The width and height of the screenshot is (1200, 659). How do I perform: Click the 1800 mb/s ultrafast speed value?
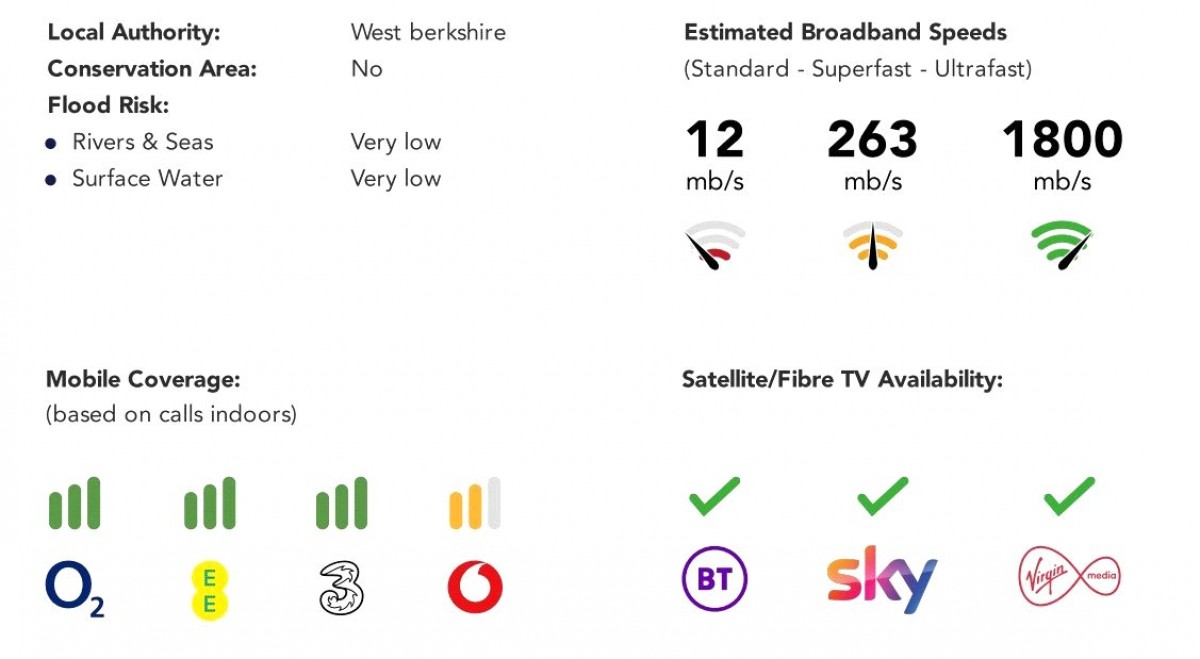[x=1062, y=141]
